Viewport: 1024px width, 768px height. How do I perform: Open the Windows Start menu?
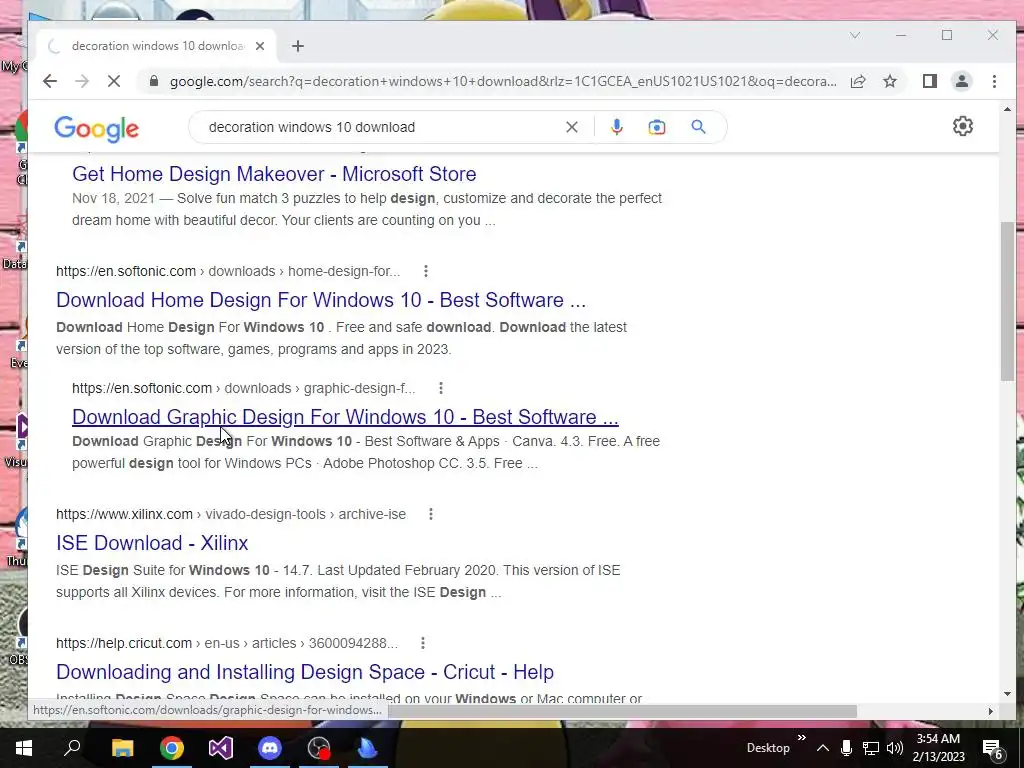click(24, 748)
